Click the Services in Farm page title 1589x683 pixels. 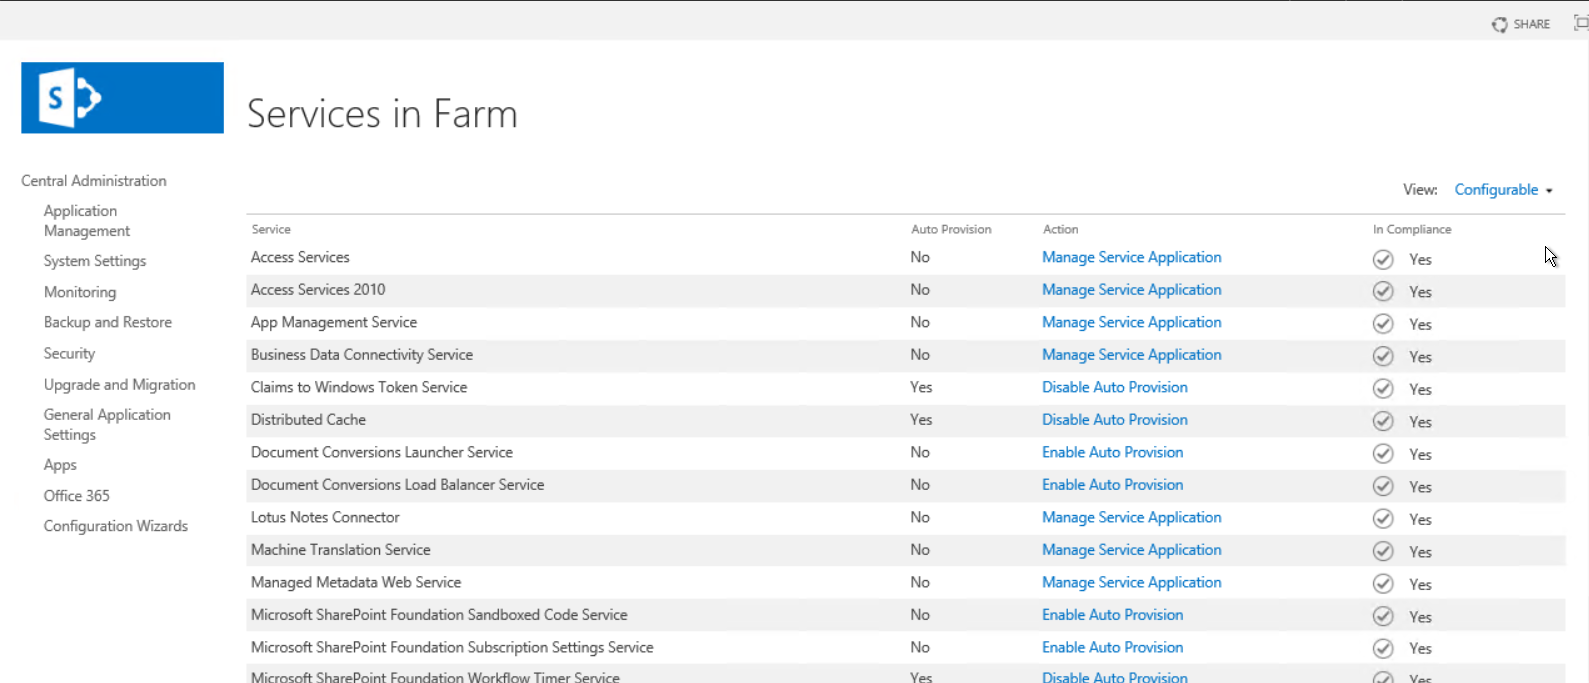[x=382, y=114]
